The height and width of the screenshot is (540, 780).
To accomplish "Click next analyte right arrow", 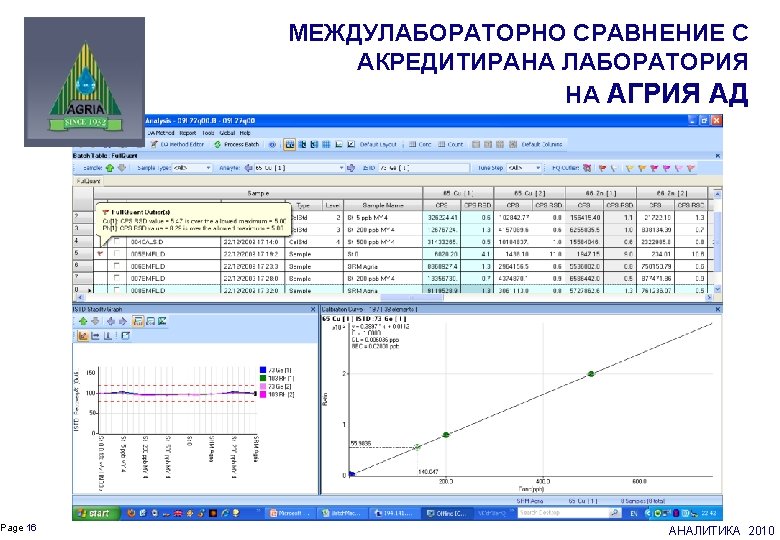I will [351, 168].
